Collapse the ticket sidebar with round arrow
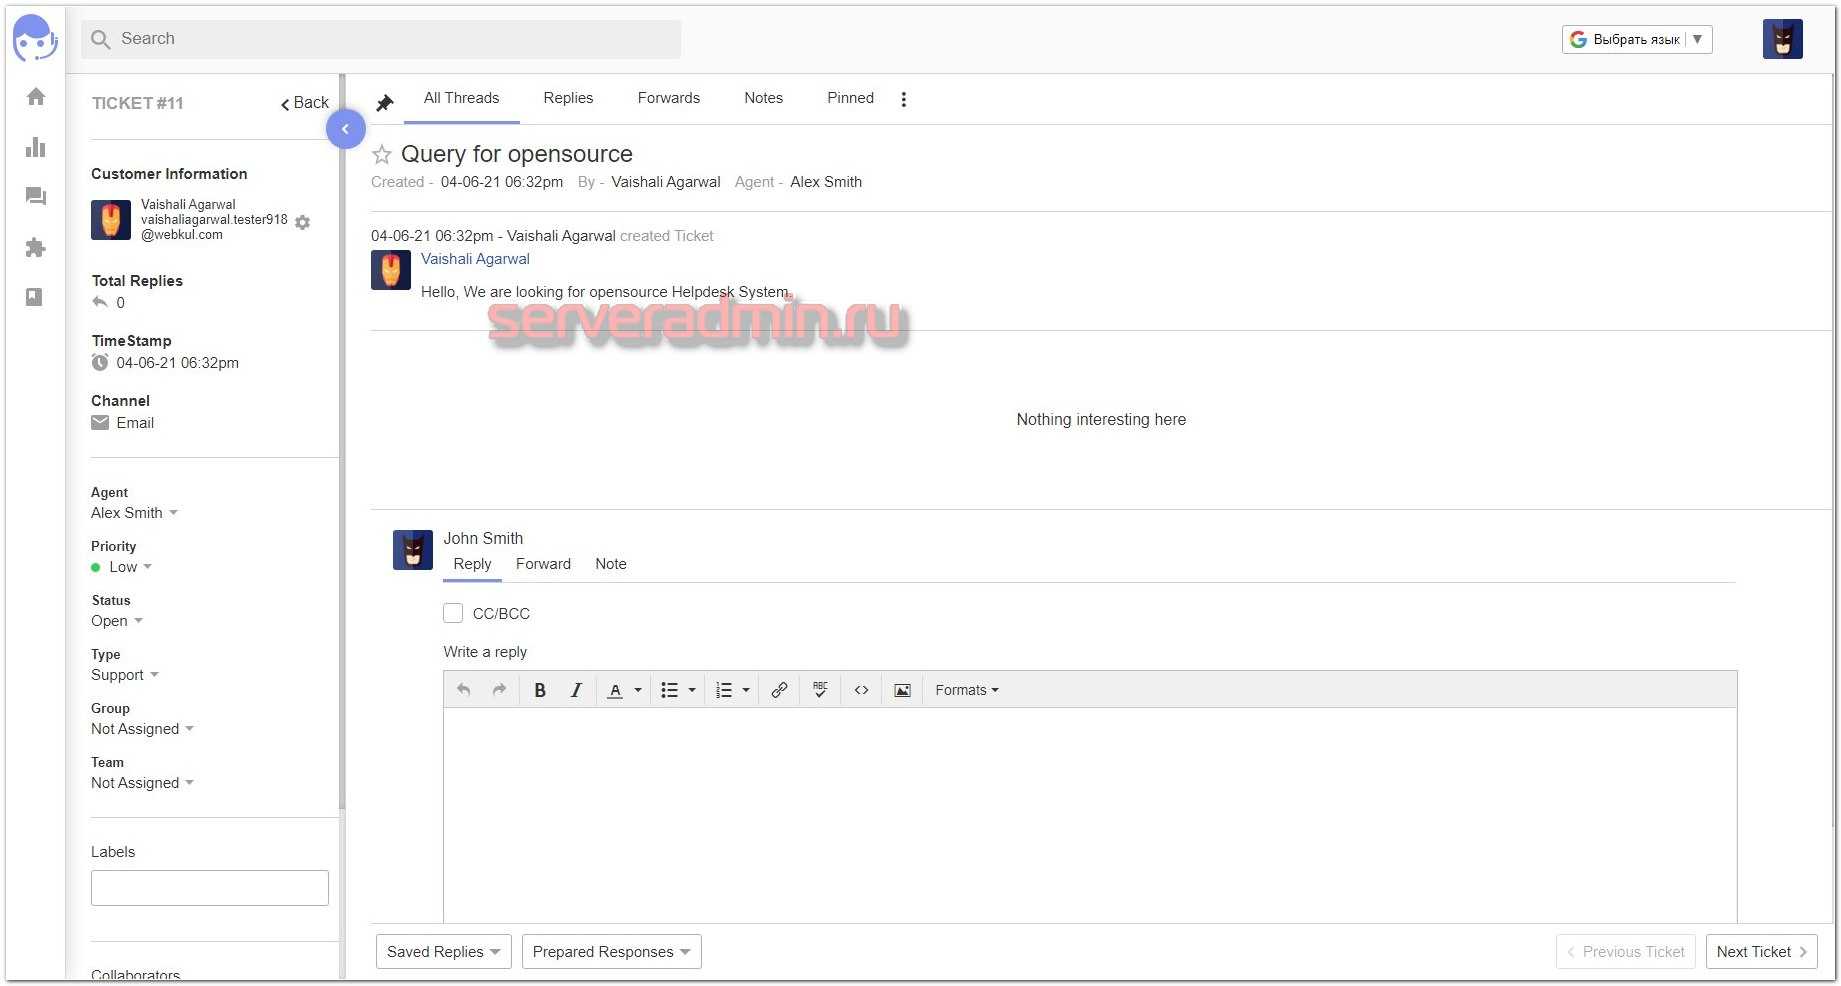Viewport: 1841px width, 986px height. pos(345,129)
